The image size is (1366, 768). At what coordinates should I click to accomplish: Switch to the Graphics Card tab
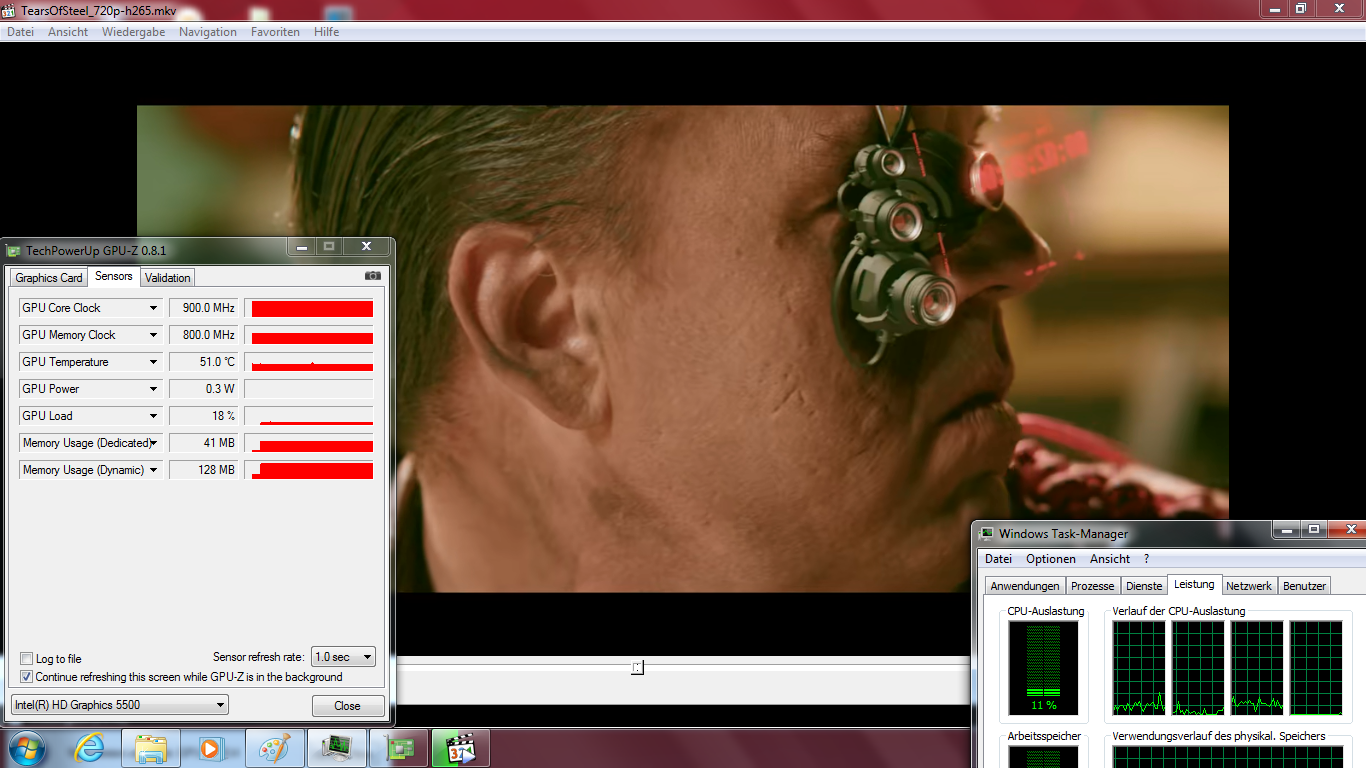pos(49,278)
